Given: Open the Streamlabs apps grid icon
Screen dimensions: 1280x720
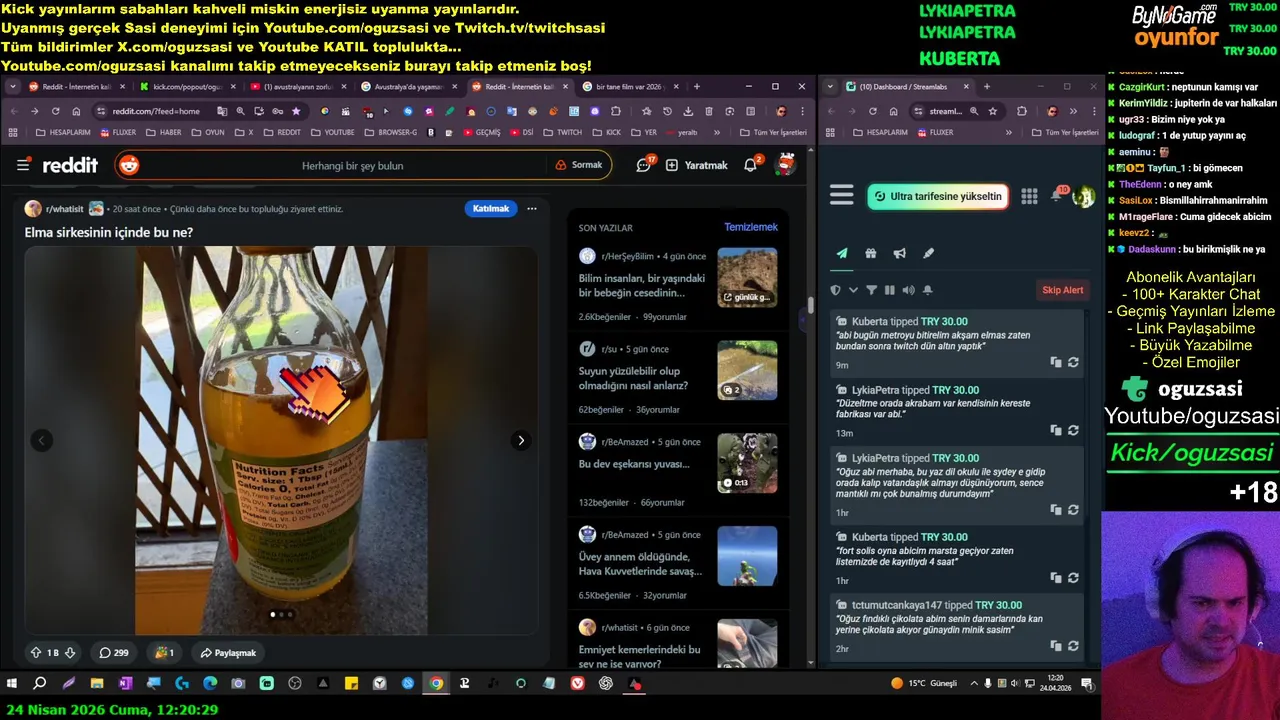Looking at the screenshot, I should pyautogui.click(x=1029, y=196).
